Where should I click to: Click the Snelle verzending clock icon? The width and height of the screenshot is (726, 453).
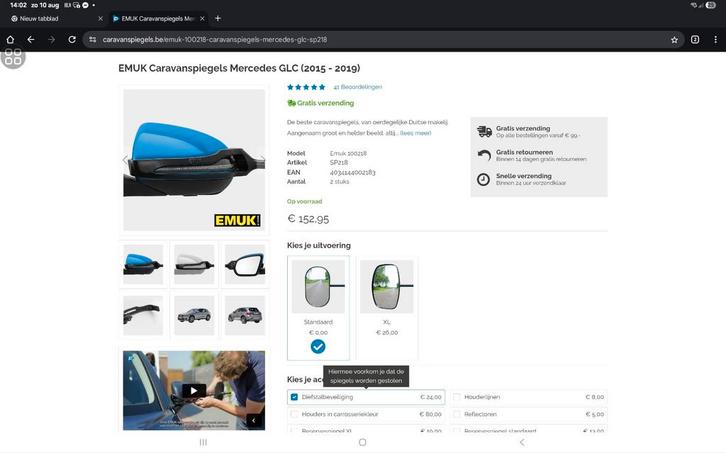[x=483, y=179]
